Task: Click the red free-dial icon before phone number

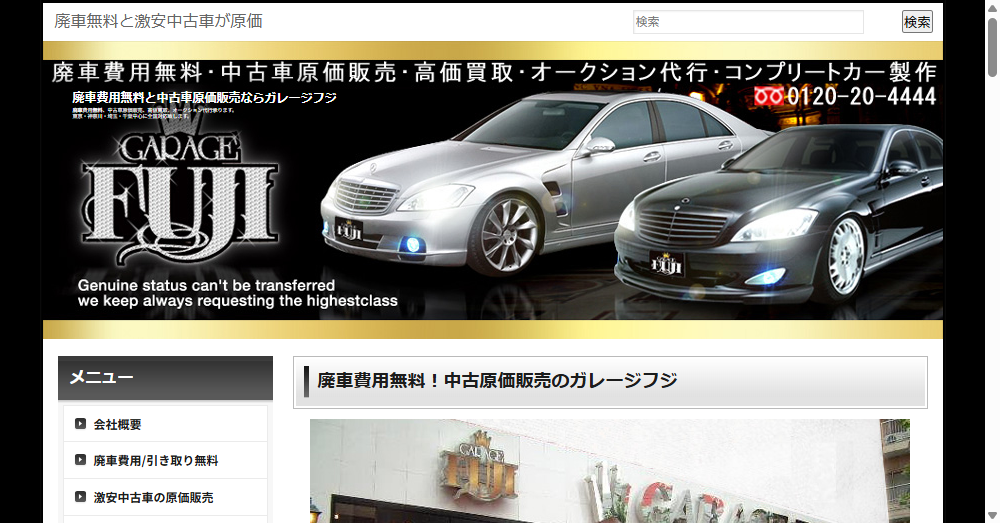Action: point(769,97)
